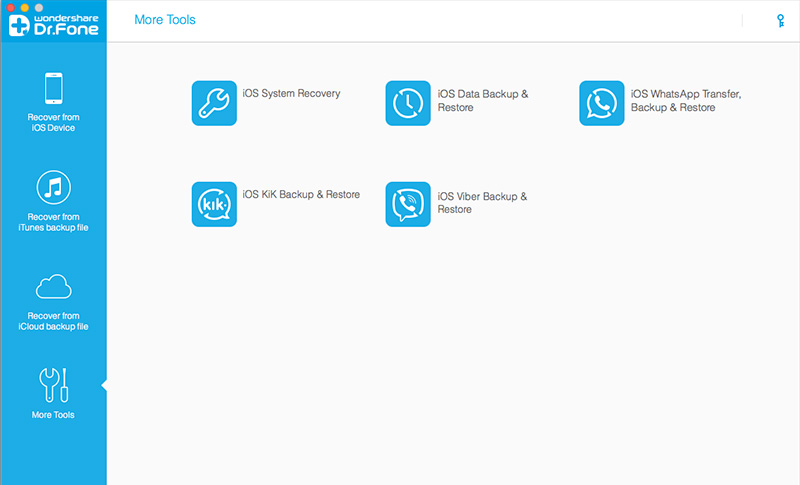Minimize window with the yellow button
The height and width of the screenshot is (485, 800).
24,7
